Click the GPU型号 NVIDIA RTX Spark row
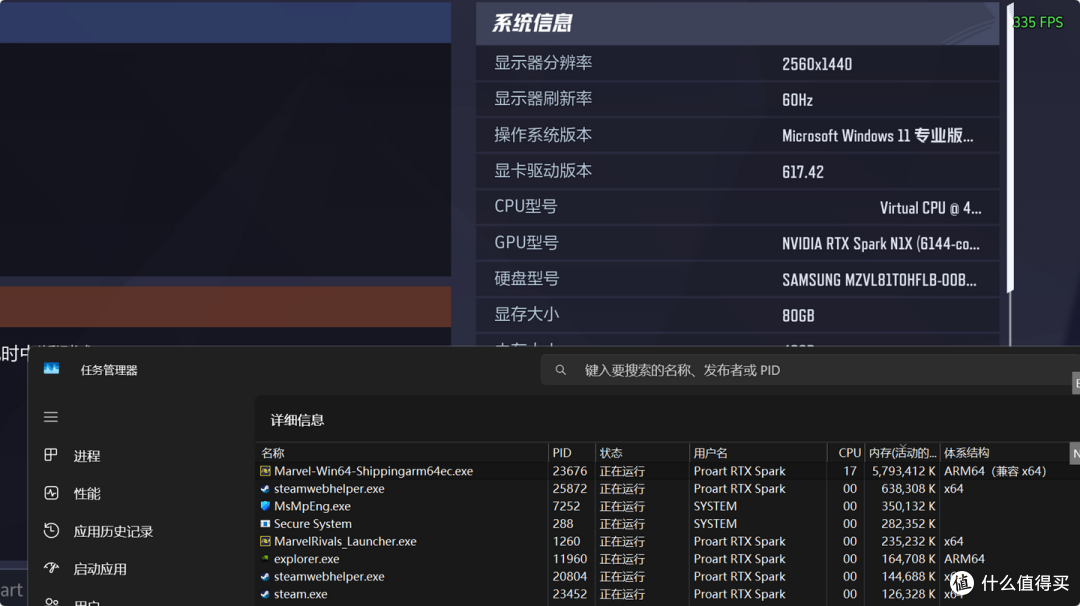This screenshot has width=1080, height=606. tap(737, 243)
